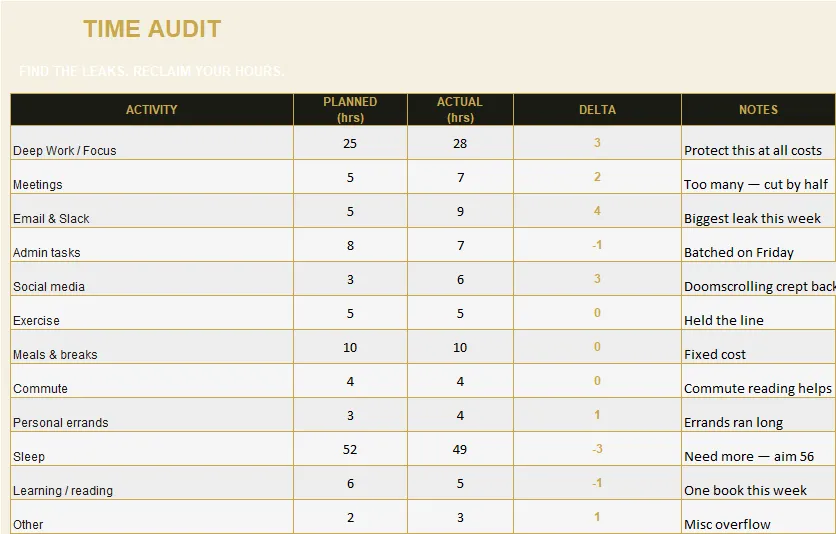Click the PLANNED (hrs) column header
836x534 pixels.
coord(350,110)
